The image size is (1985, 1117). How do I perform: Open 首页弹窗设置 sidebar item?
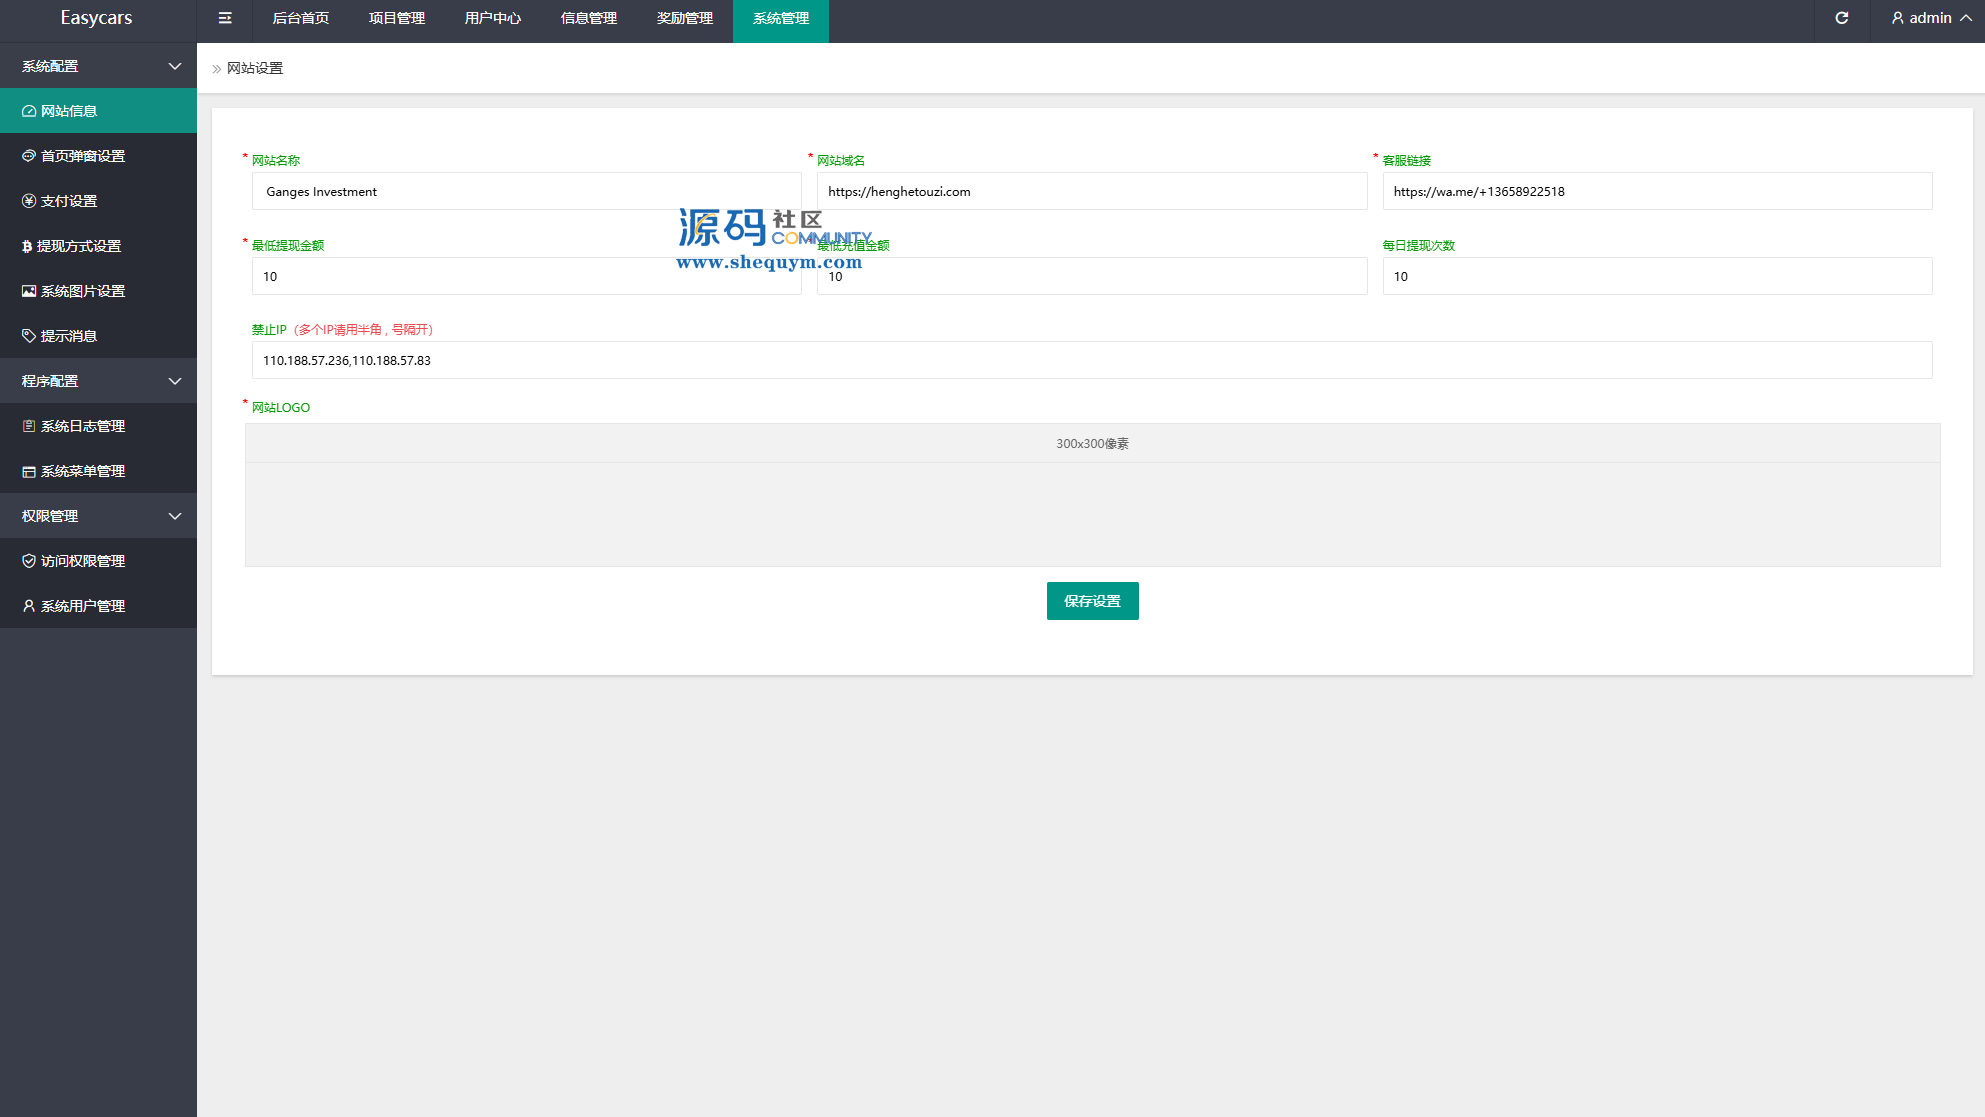[x=82, y=156]
